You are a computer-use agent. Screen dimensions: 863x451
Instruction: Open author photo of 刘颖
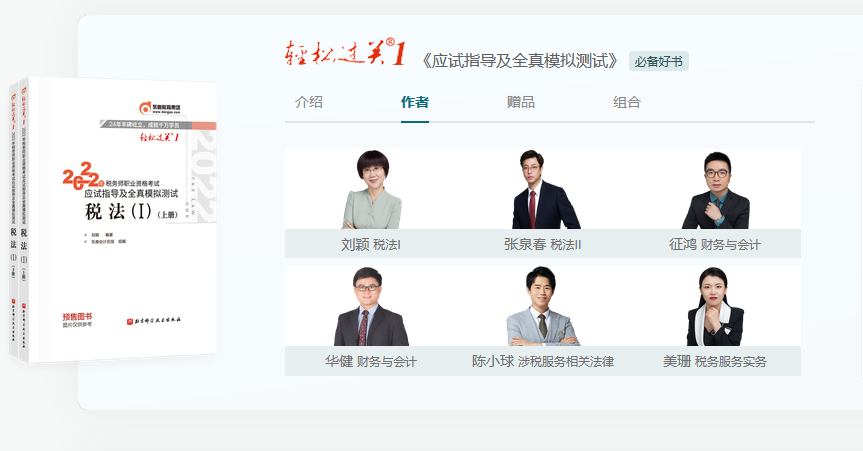pyautogui.click(x=372, y=189)
